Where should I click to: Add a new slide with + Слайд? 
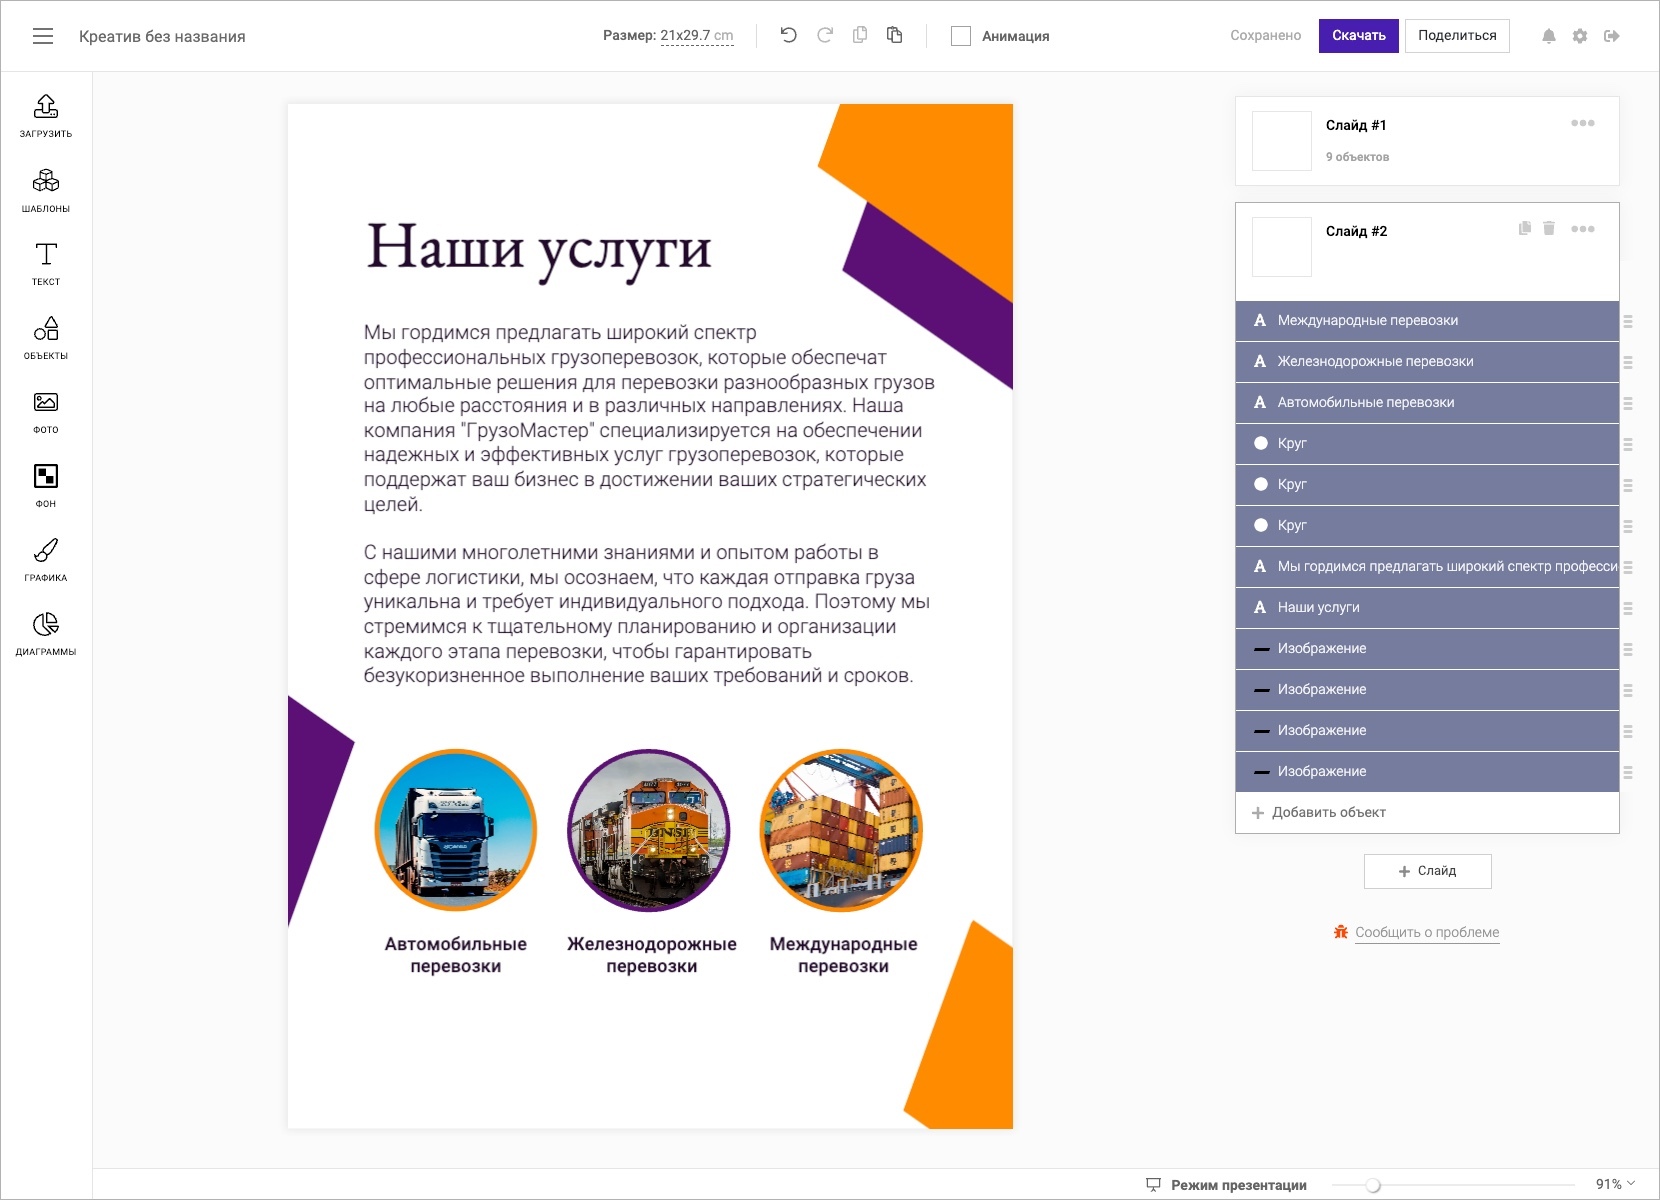point(1427,871)
